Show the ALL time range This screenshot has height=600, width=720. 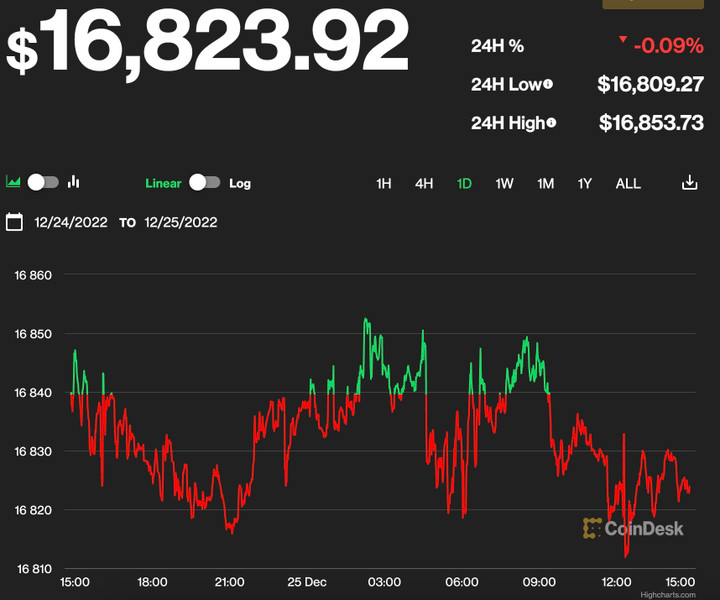coord(628,183)
